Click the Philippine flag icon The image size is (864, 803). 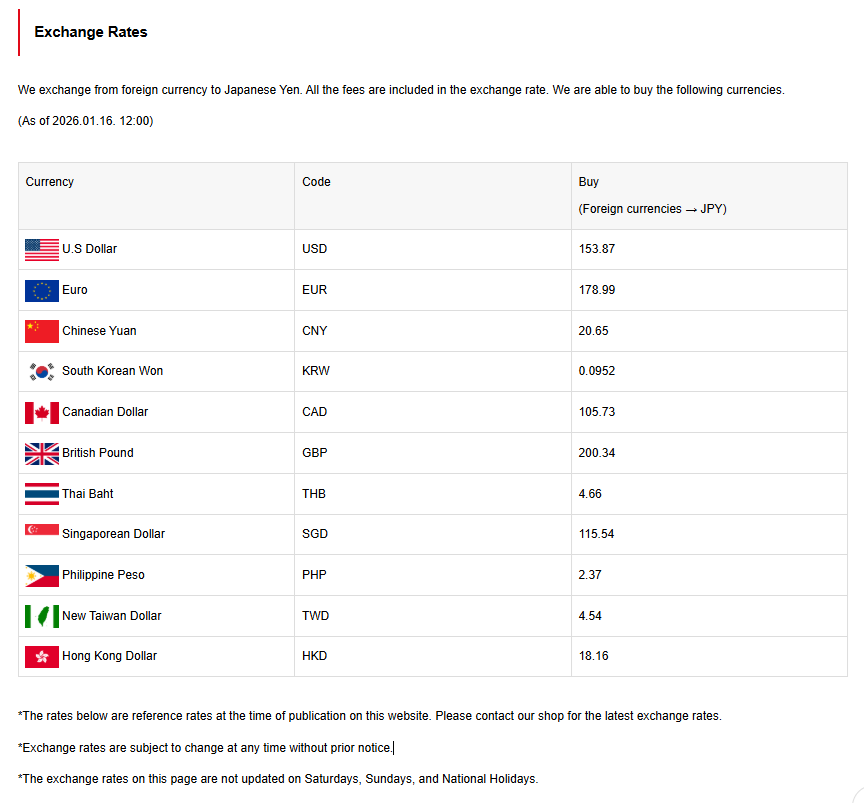point(42,575)
